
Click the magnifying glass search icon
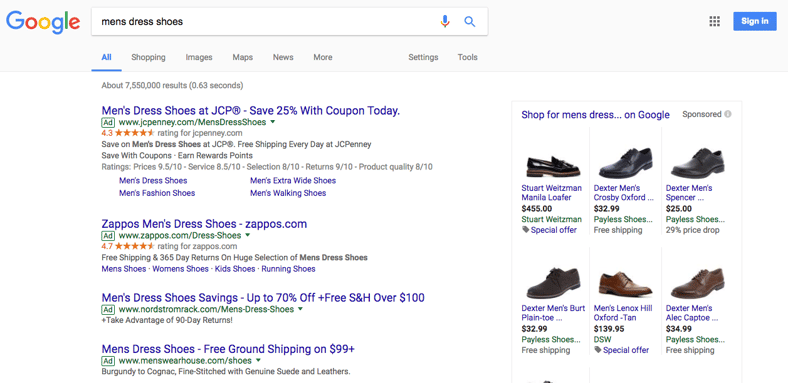[x=469, y=21]
